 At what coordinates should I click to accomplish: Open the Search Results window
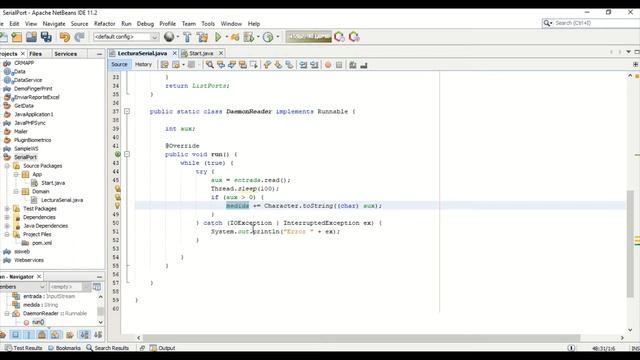(x=107, y=348)
